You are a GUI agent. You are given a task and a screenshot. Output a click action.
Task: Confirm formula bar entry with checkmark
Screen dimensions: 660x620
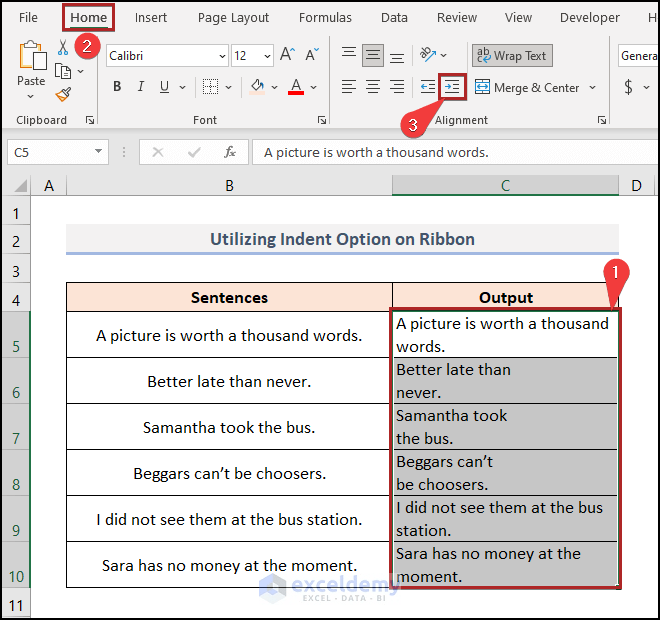[x=194, y=152]
